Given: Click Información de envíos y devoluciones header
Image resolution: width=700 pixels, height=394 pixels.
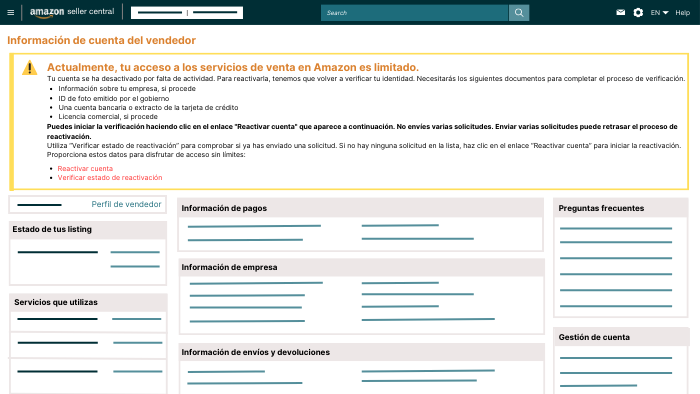Looking at the screenshot, I should [x=362, y=352].
